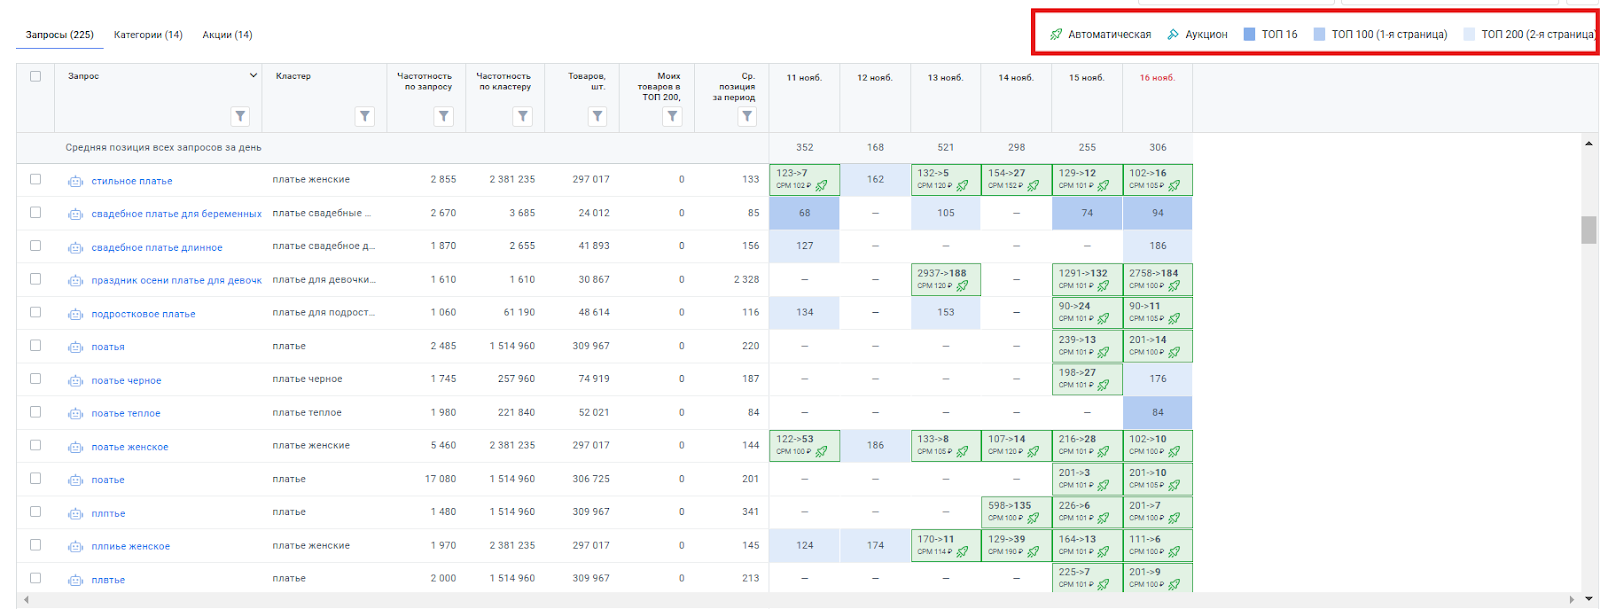Click the robot icon beside поатье черное
This screenshot has height=609, width=1600.
[75, 380]
